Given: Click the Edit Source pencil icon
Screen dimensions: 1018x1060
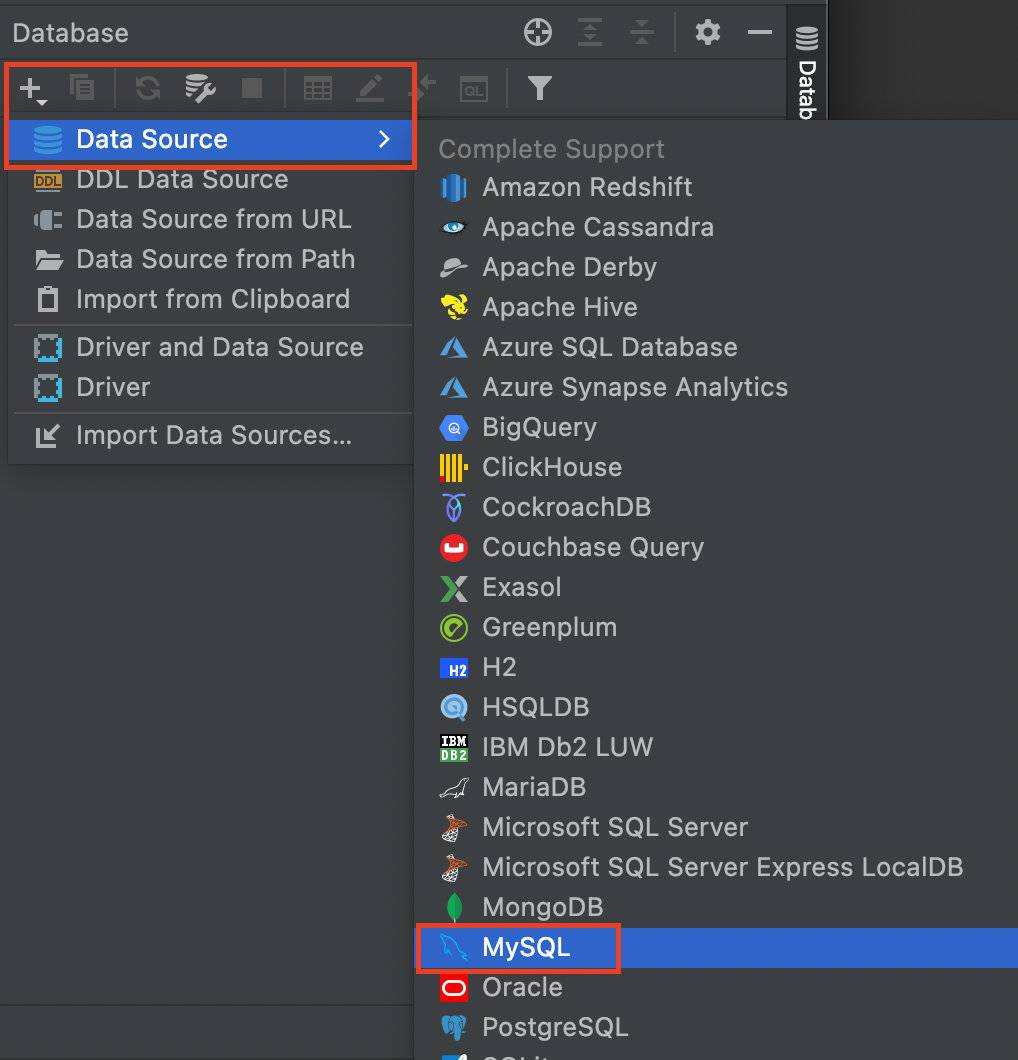Looking at the screenshot, I should click(370, 89).
